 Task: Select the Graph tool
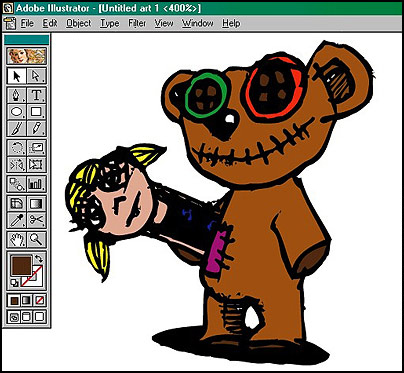[x=36, y=184]
